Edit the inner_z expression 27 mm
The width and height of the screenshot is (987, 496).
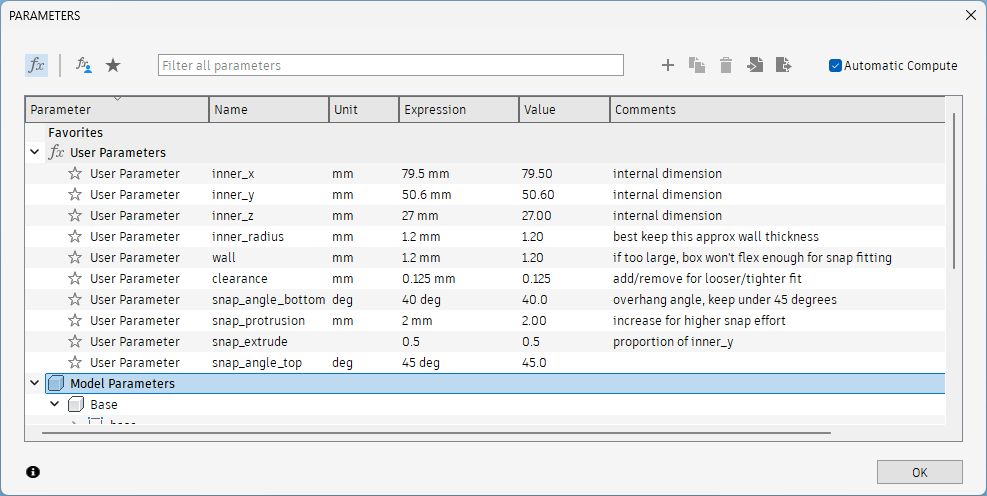pos(420,215)
